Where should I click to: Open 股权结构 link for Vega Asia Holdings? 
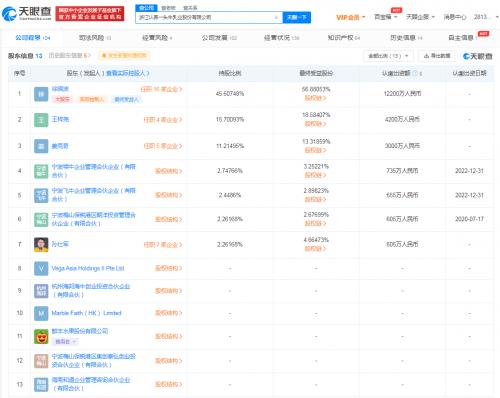[x=169, y=268]
